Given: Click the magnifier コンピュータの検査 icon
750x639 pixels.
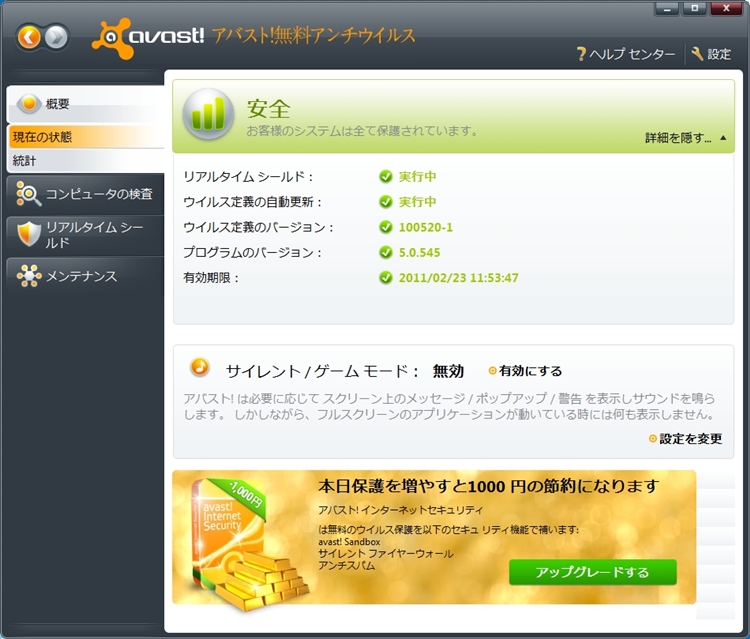Looking at the screenshot, I should click(x=28, y=193).
